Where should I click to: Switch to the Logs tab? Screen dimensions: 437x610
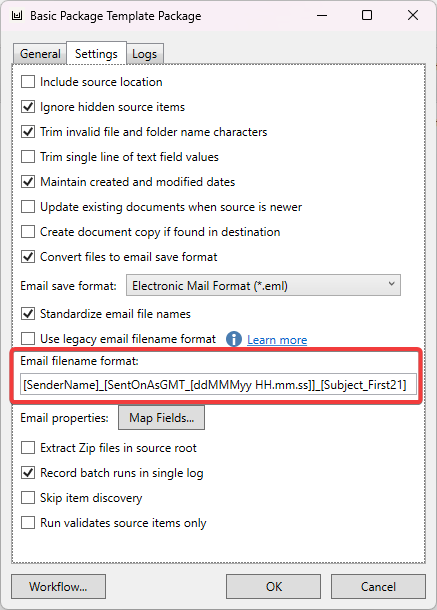pos(144,54)
